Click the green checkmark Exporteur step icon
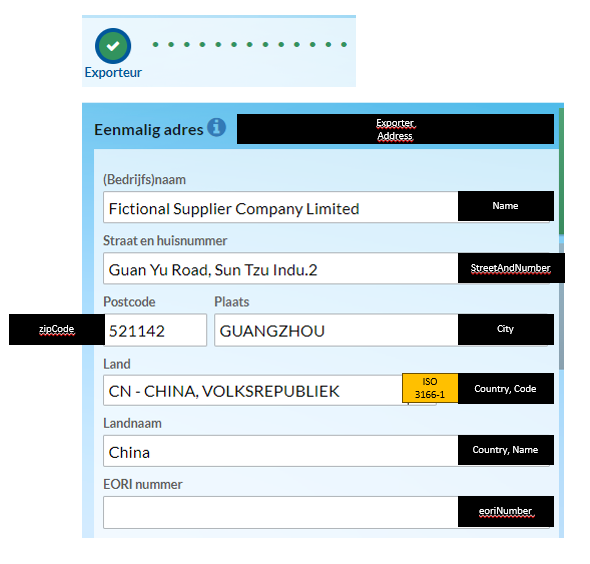 (113, 46)
